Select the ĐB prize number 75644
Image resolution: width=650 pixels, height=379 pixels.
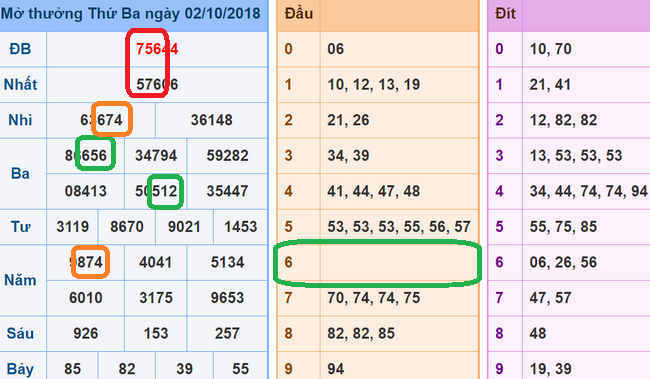coord(157,49)
